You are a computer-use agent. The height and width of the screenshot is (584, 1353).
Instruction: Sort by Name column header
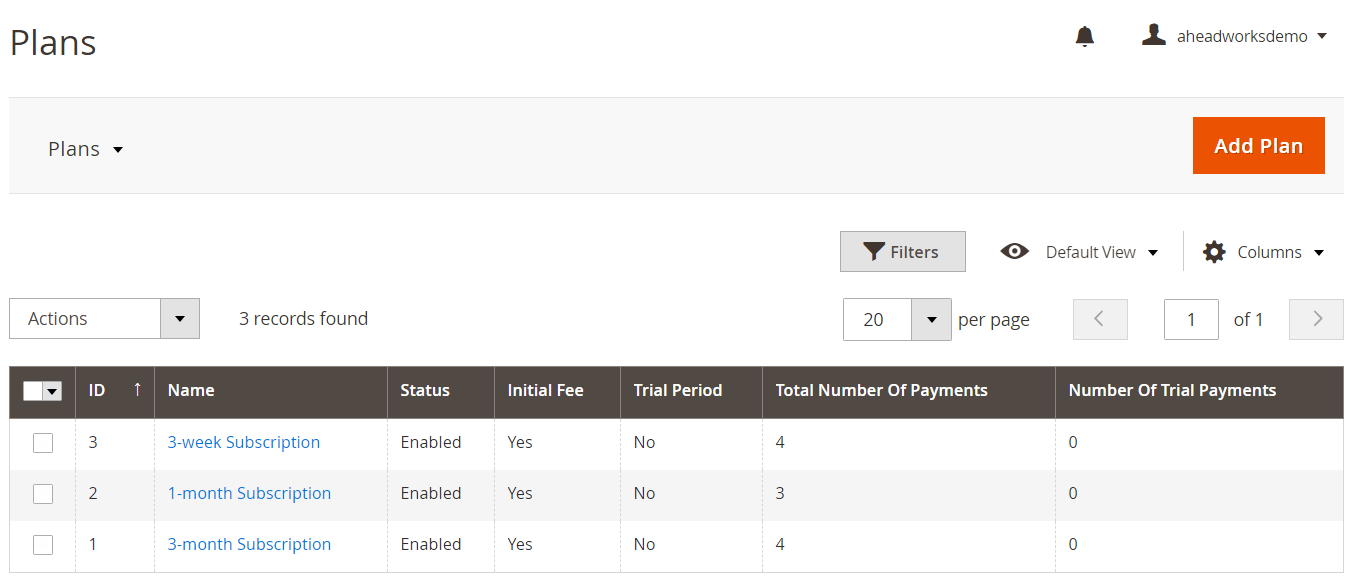point(191,390)
